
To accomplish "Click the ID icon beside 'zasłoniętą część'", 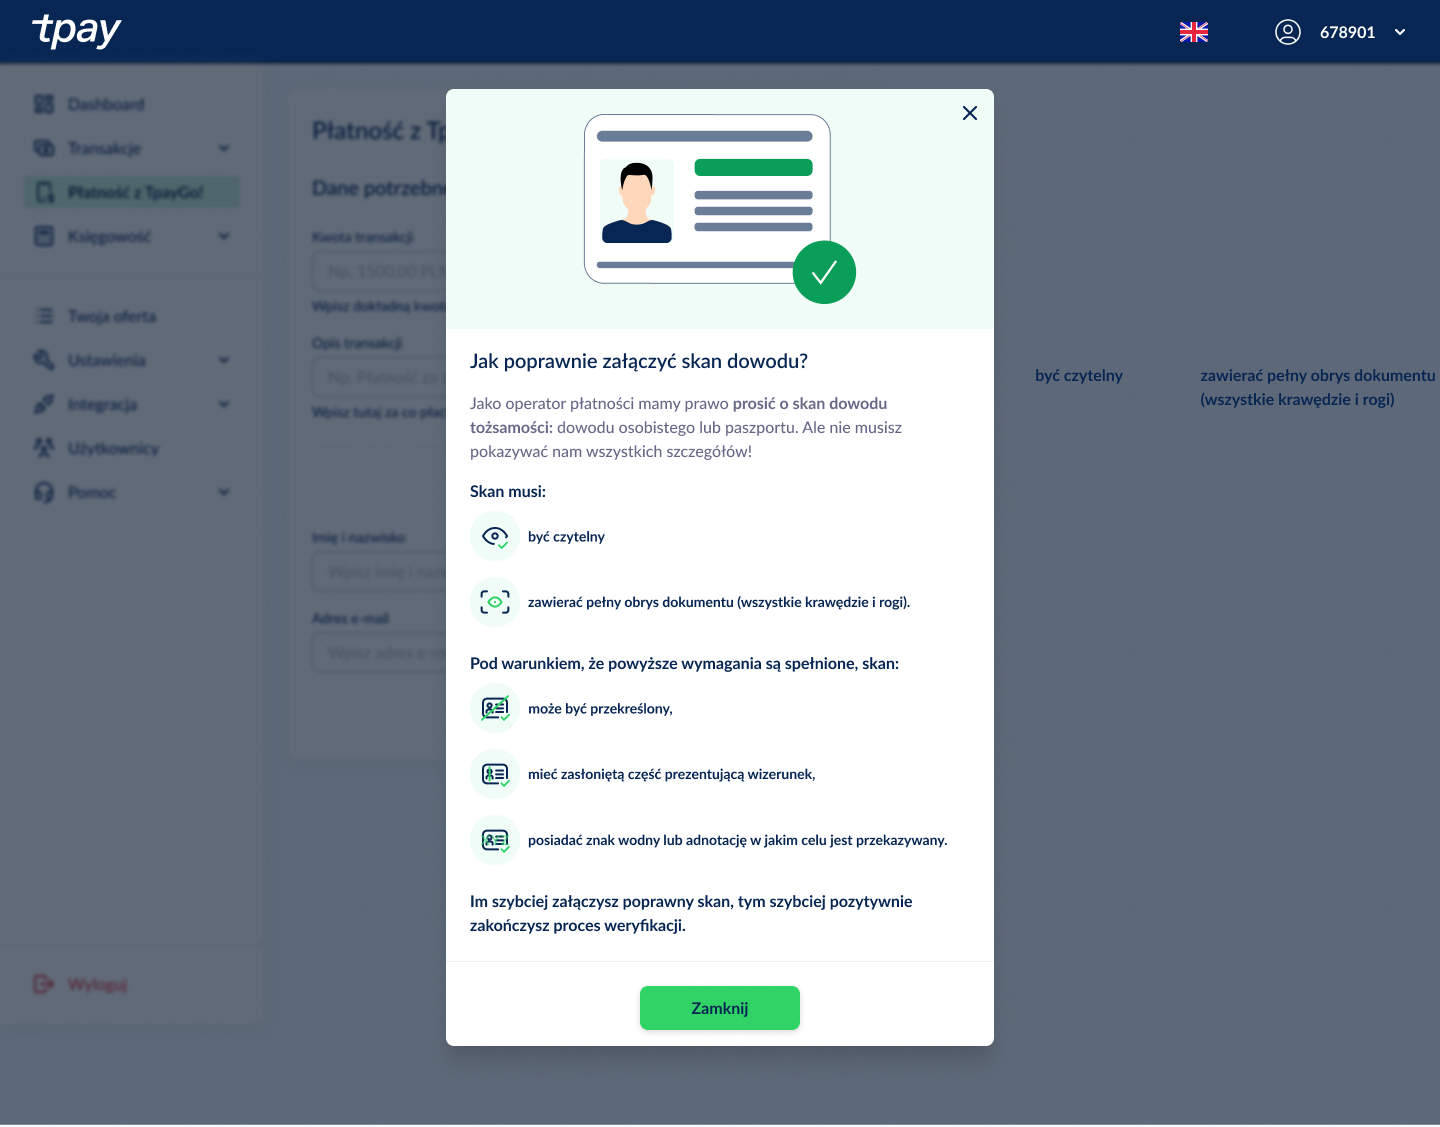I will tap(495, 774).
